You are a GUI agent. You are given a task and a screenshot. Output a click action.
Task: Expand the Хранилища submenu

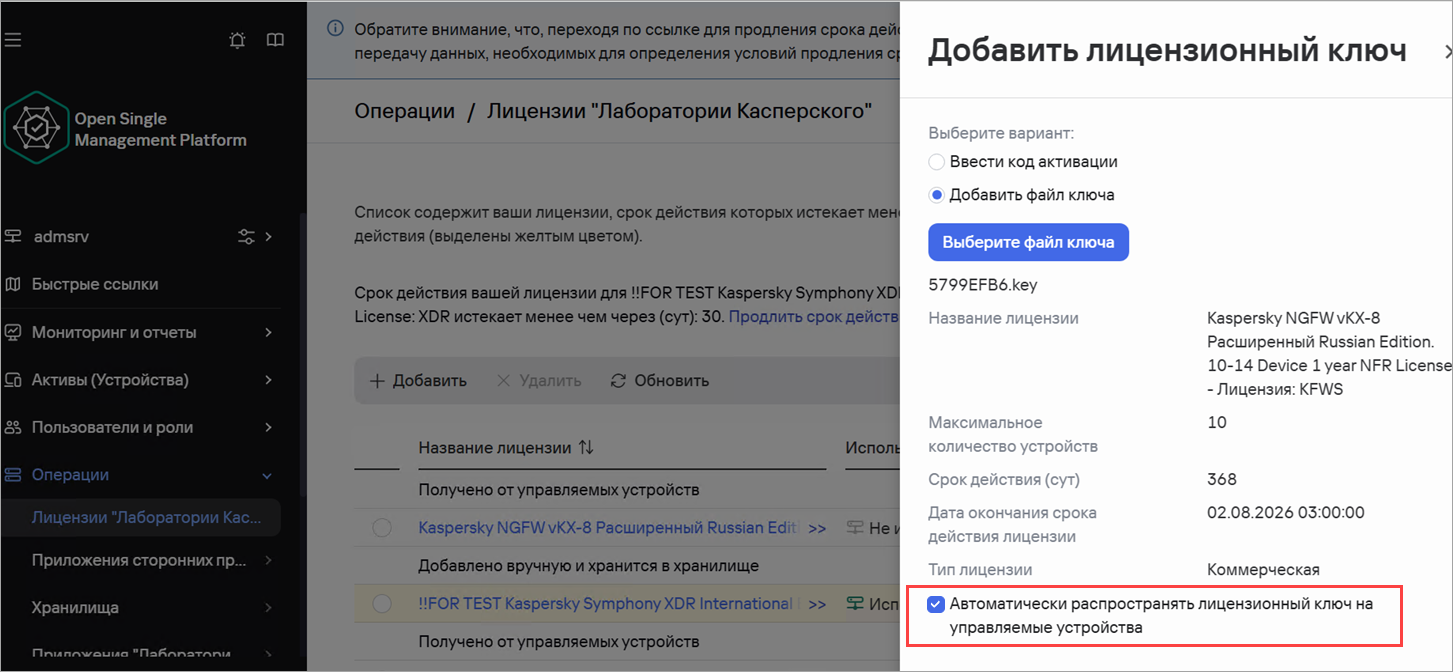(x=268, y=607)
